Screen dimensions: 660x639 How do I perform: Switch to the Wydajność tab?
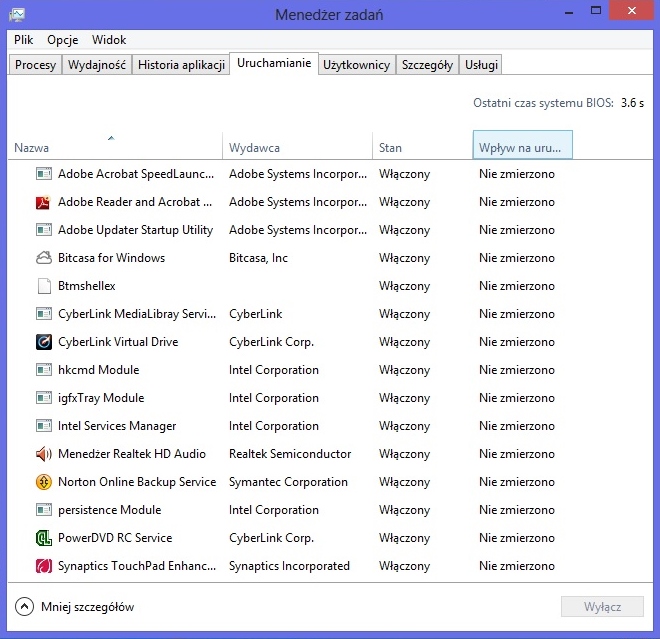[97, 65]
